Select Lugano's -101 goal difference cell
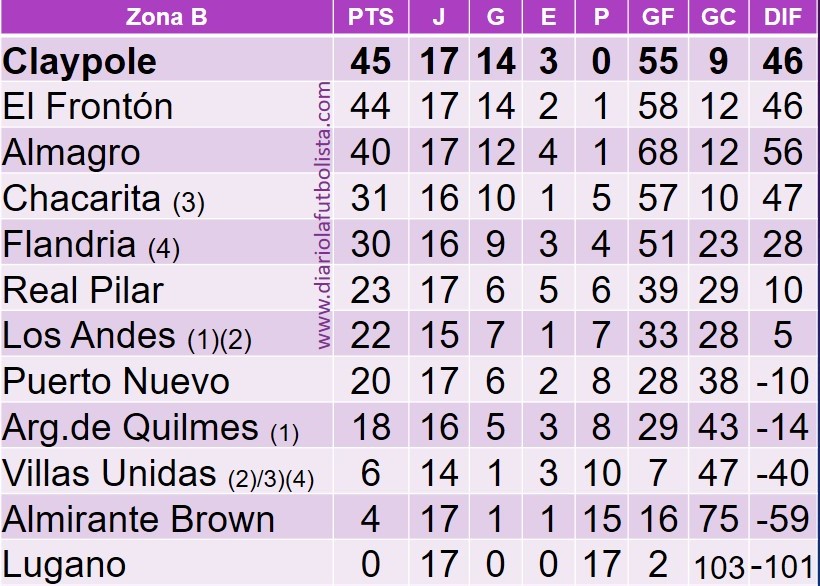This screenshot has height=586, width=820. (782, 566)
